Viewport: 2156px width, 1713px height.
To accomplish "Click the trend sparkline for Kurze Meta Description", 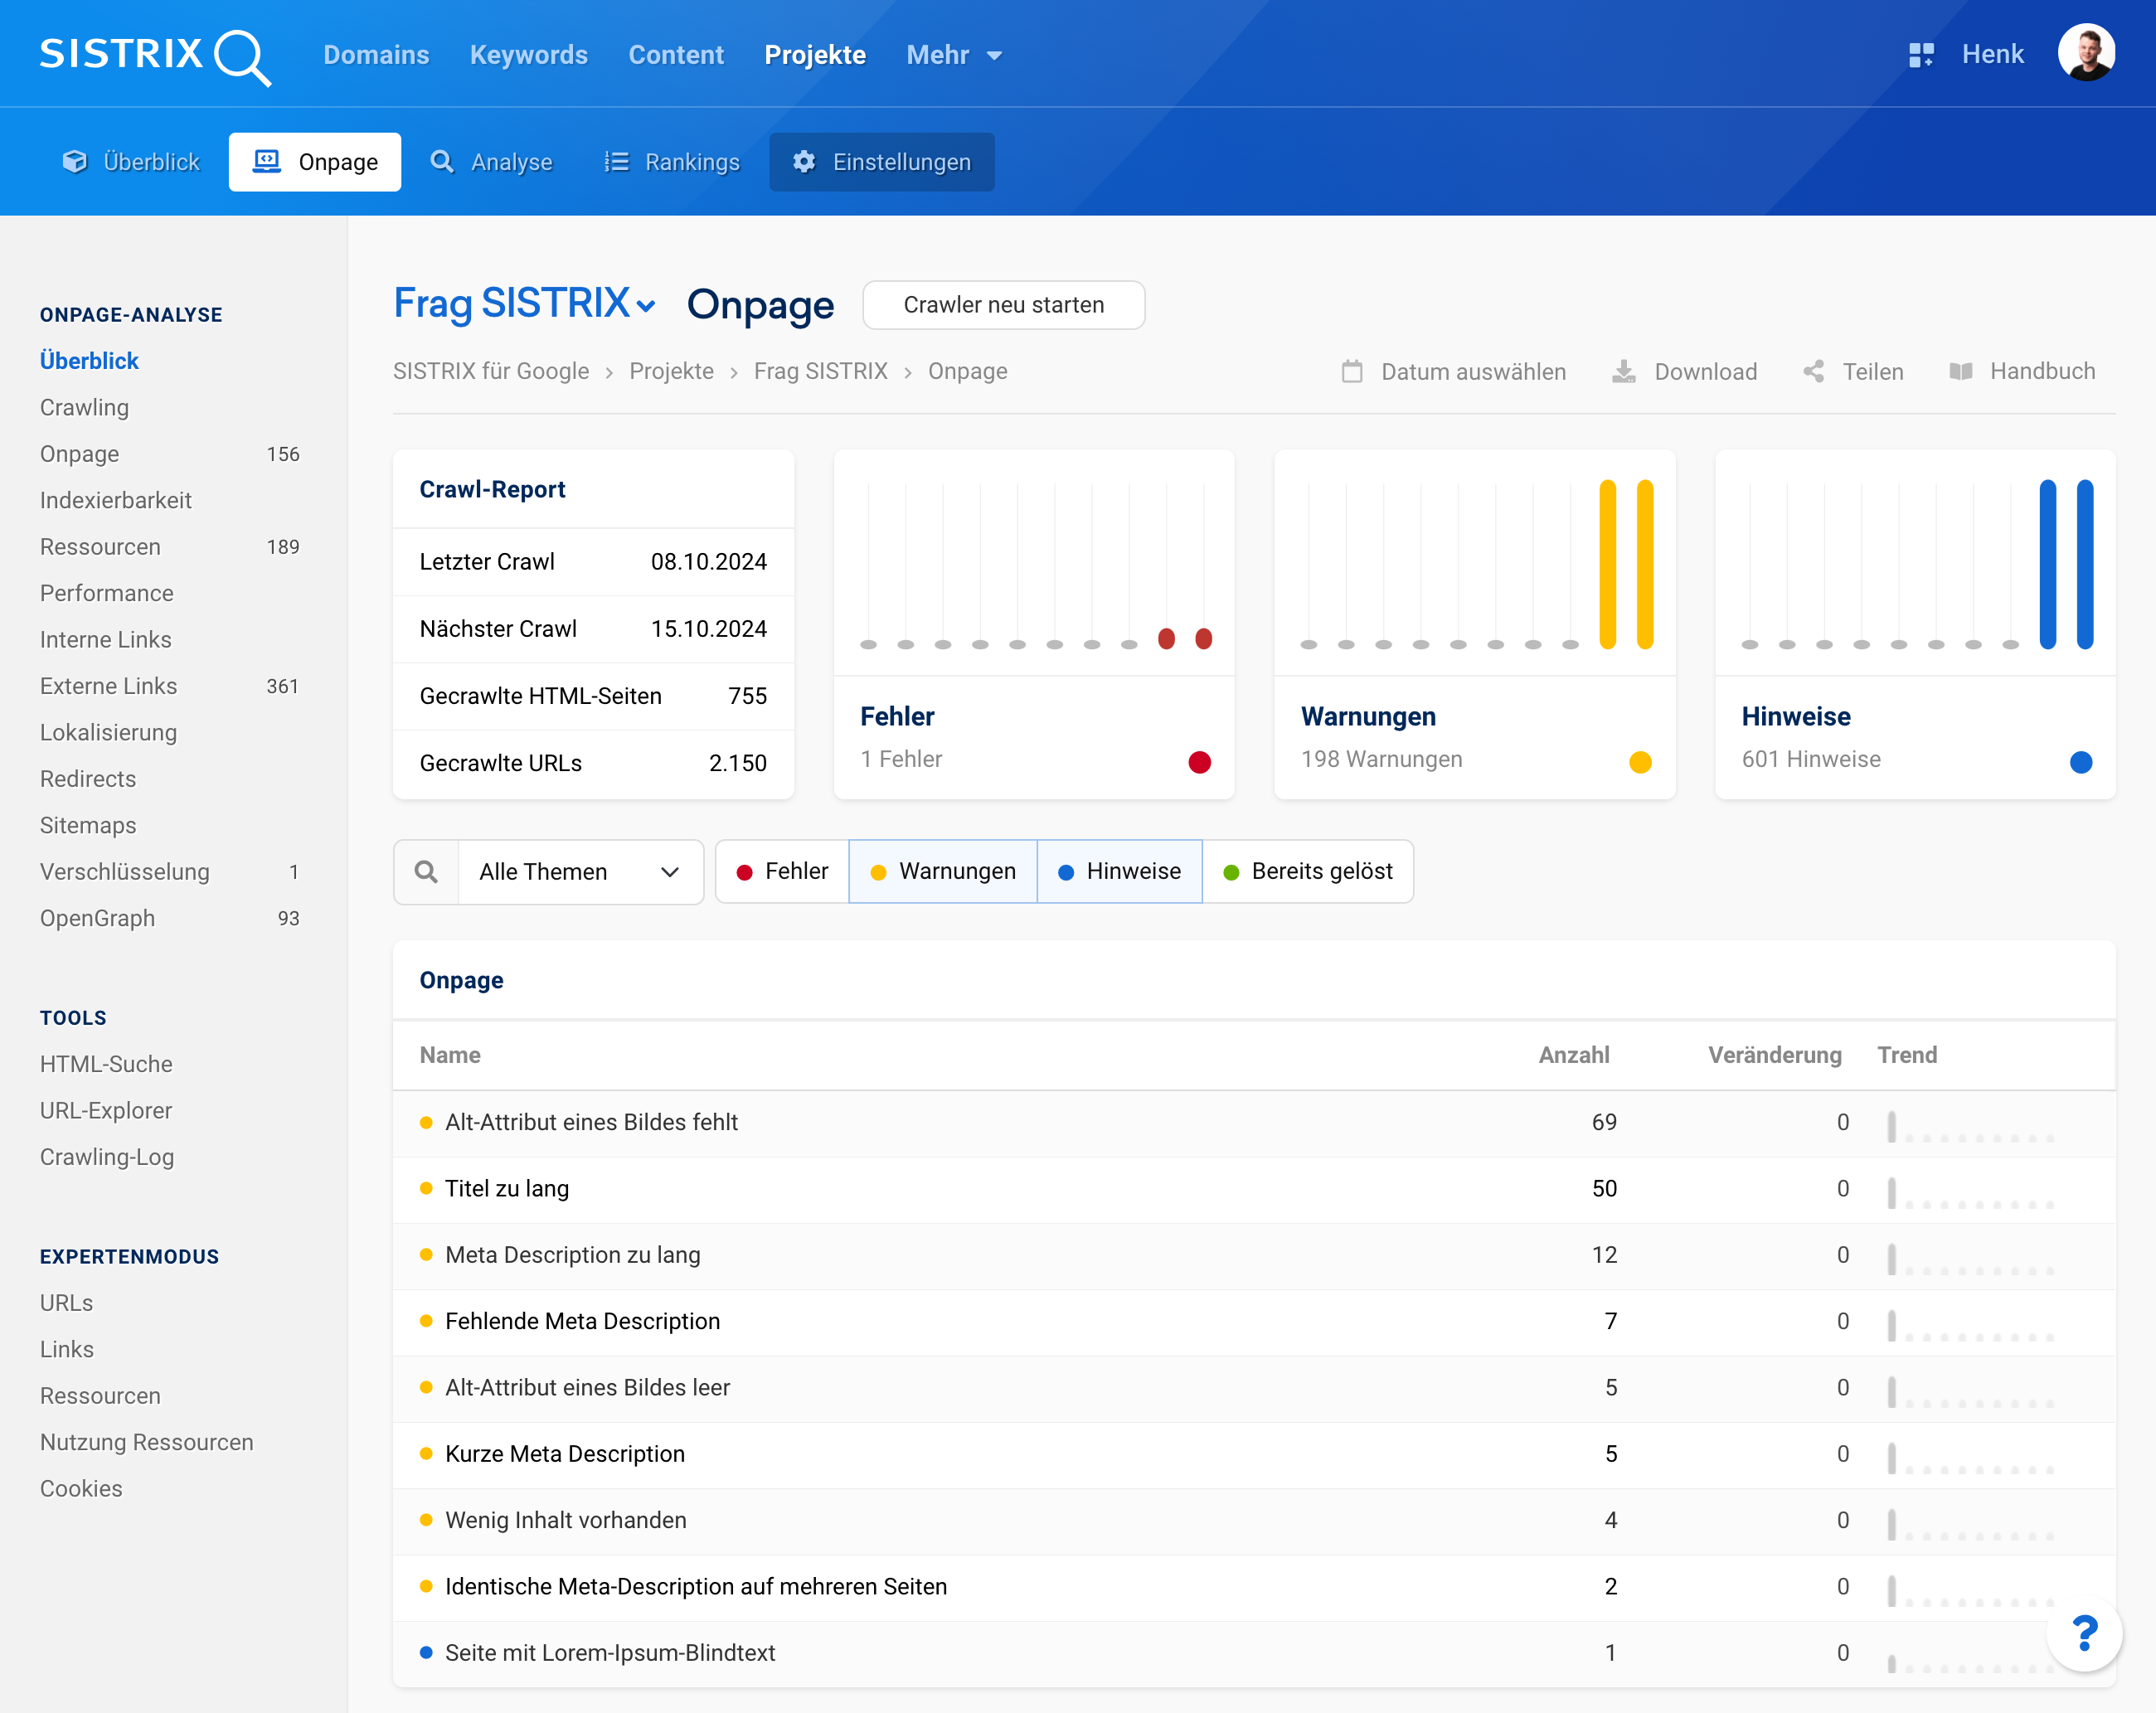I will [x=1970, y=1457].
